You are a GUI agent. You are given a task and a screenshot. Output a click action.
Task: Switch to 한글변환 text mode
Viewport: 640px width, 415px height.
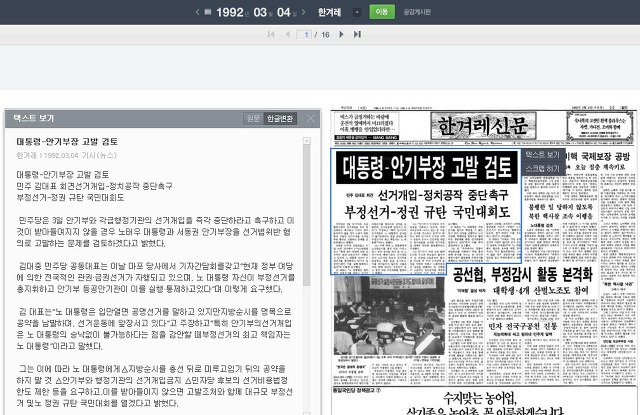click(280, 118)
